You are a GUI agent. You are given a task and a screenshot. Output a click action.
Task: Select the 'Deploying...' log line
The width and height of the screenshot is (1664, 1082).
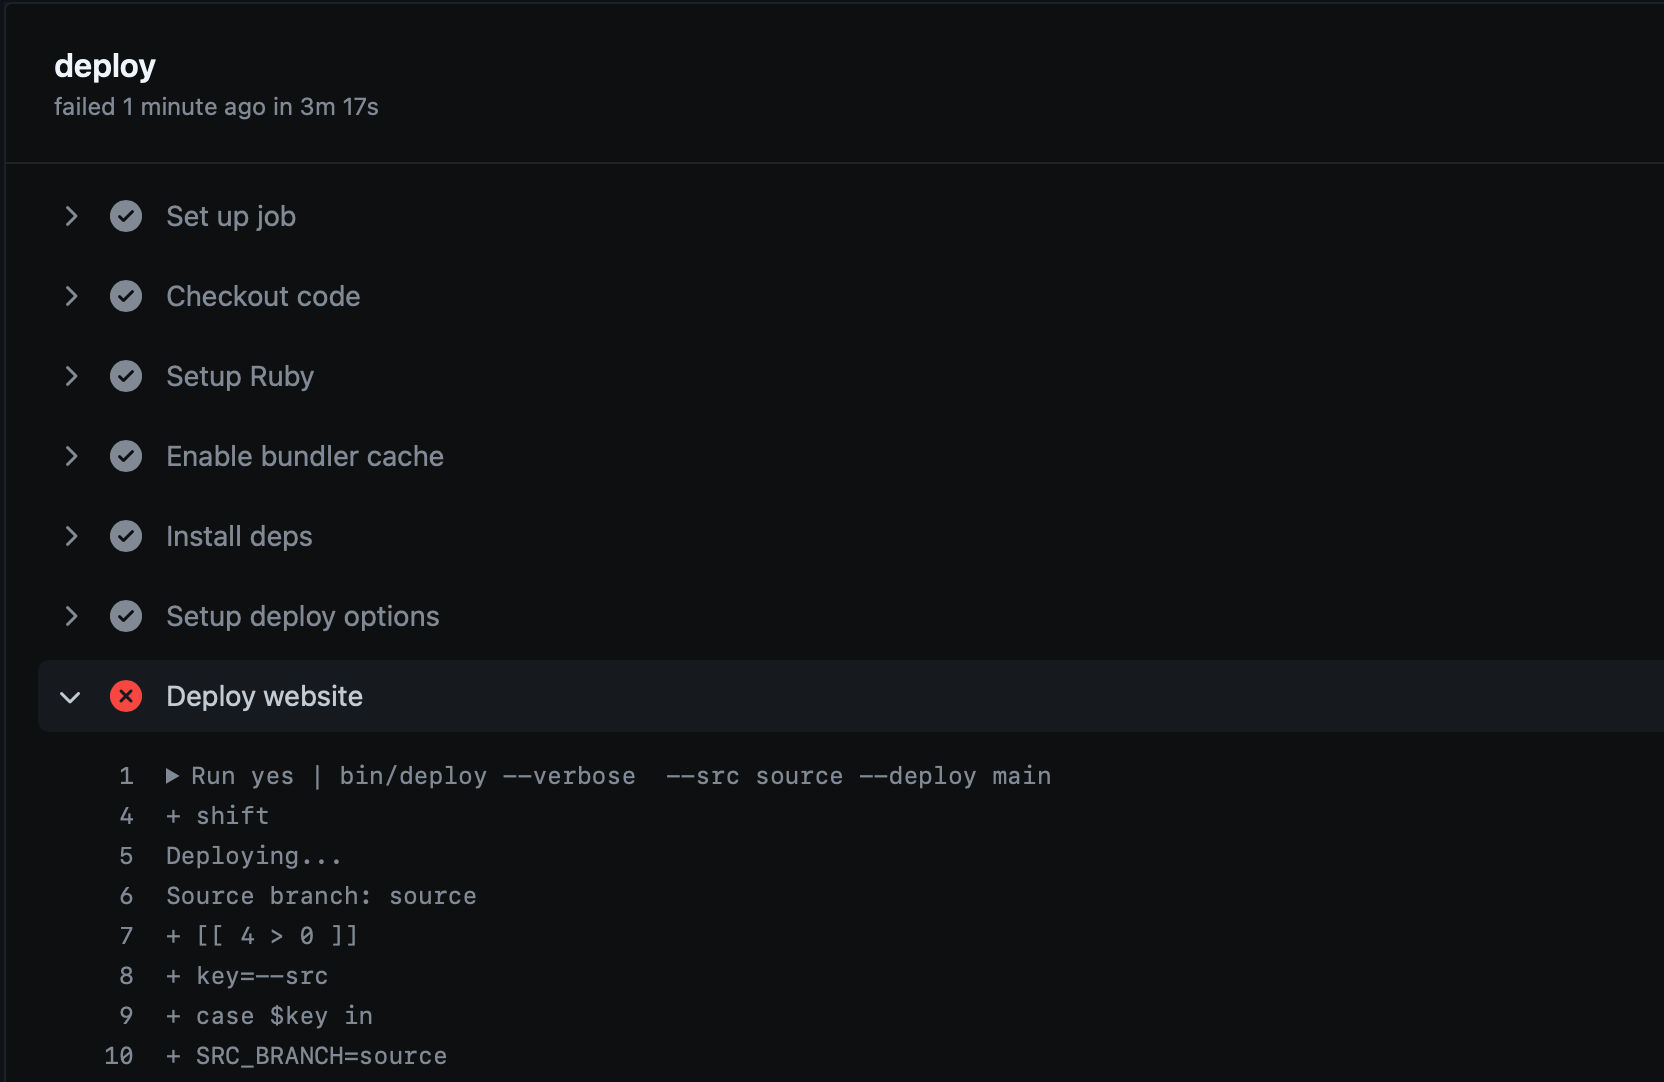tap(252, 855)
